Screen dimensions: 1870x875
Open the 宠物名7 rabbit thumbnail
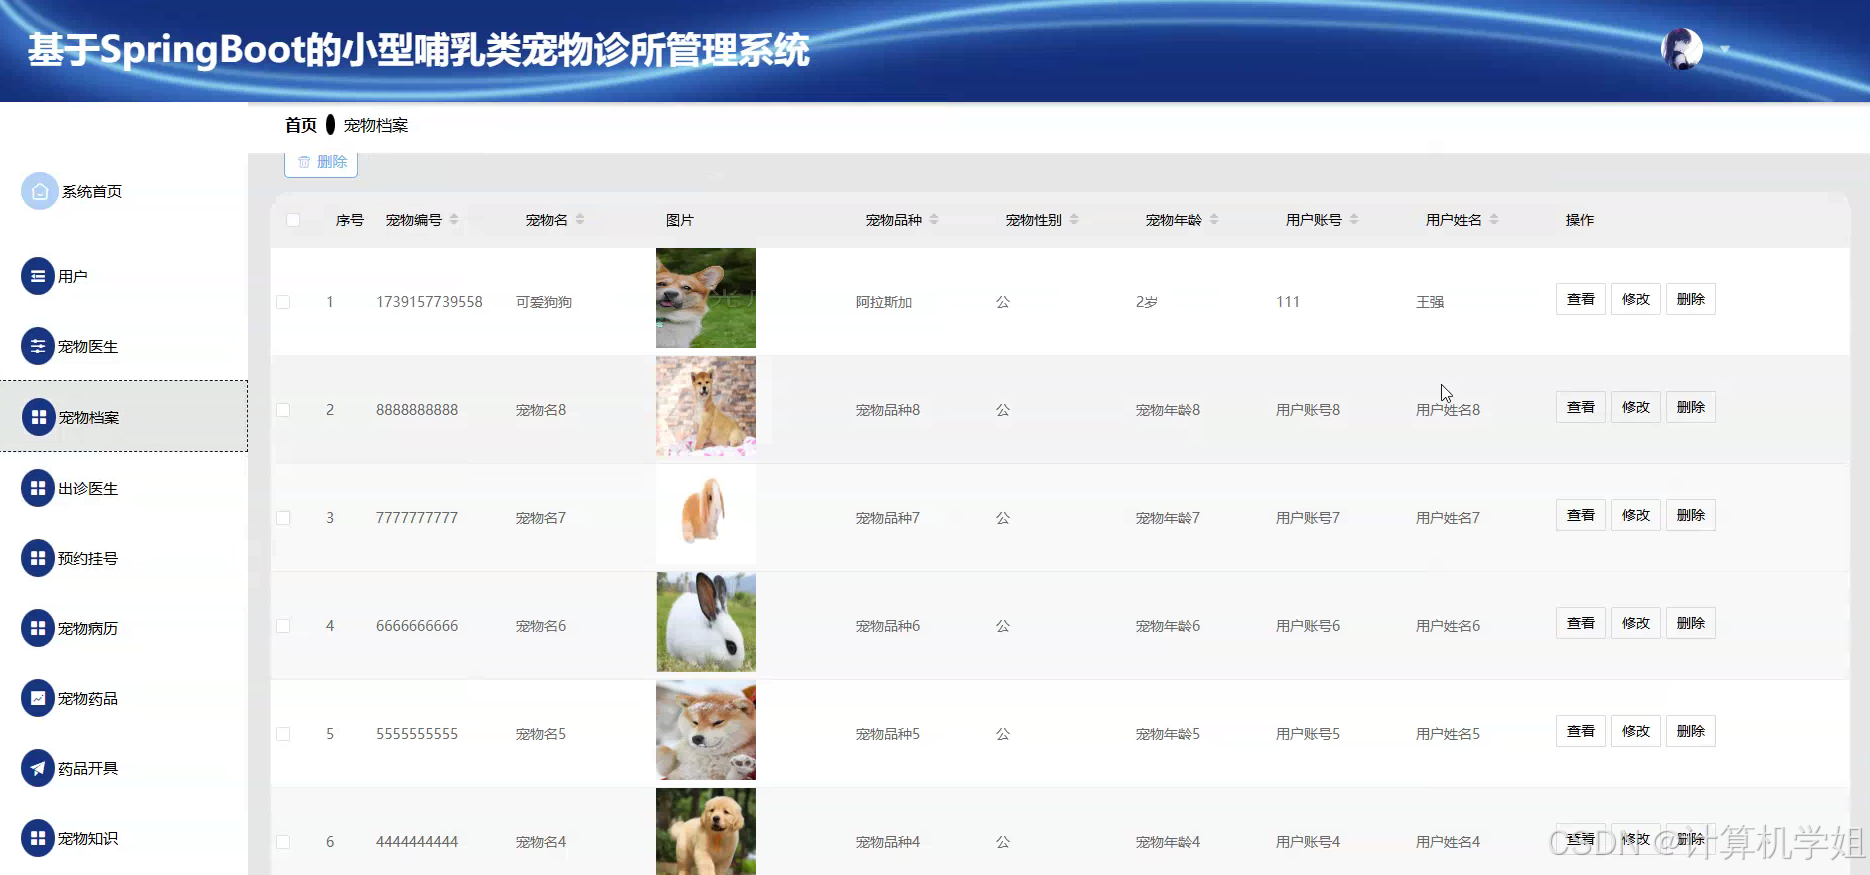click(x=706, y=514)
